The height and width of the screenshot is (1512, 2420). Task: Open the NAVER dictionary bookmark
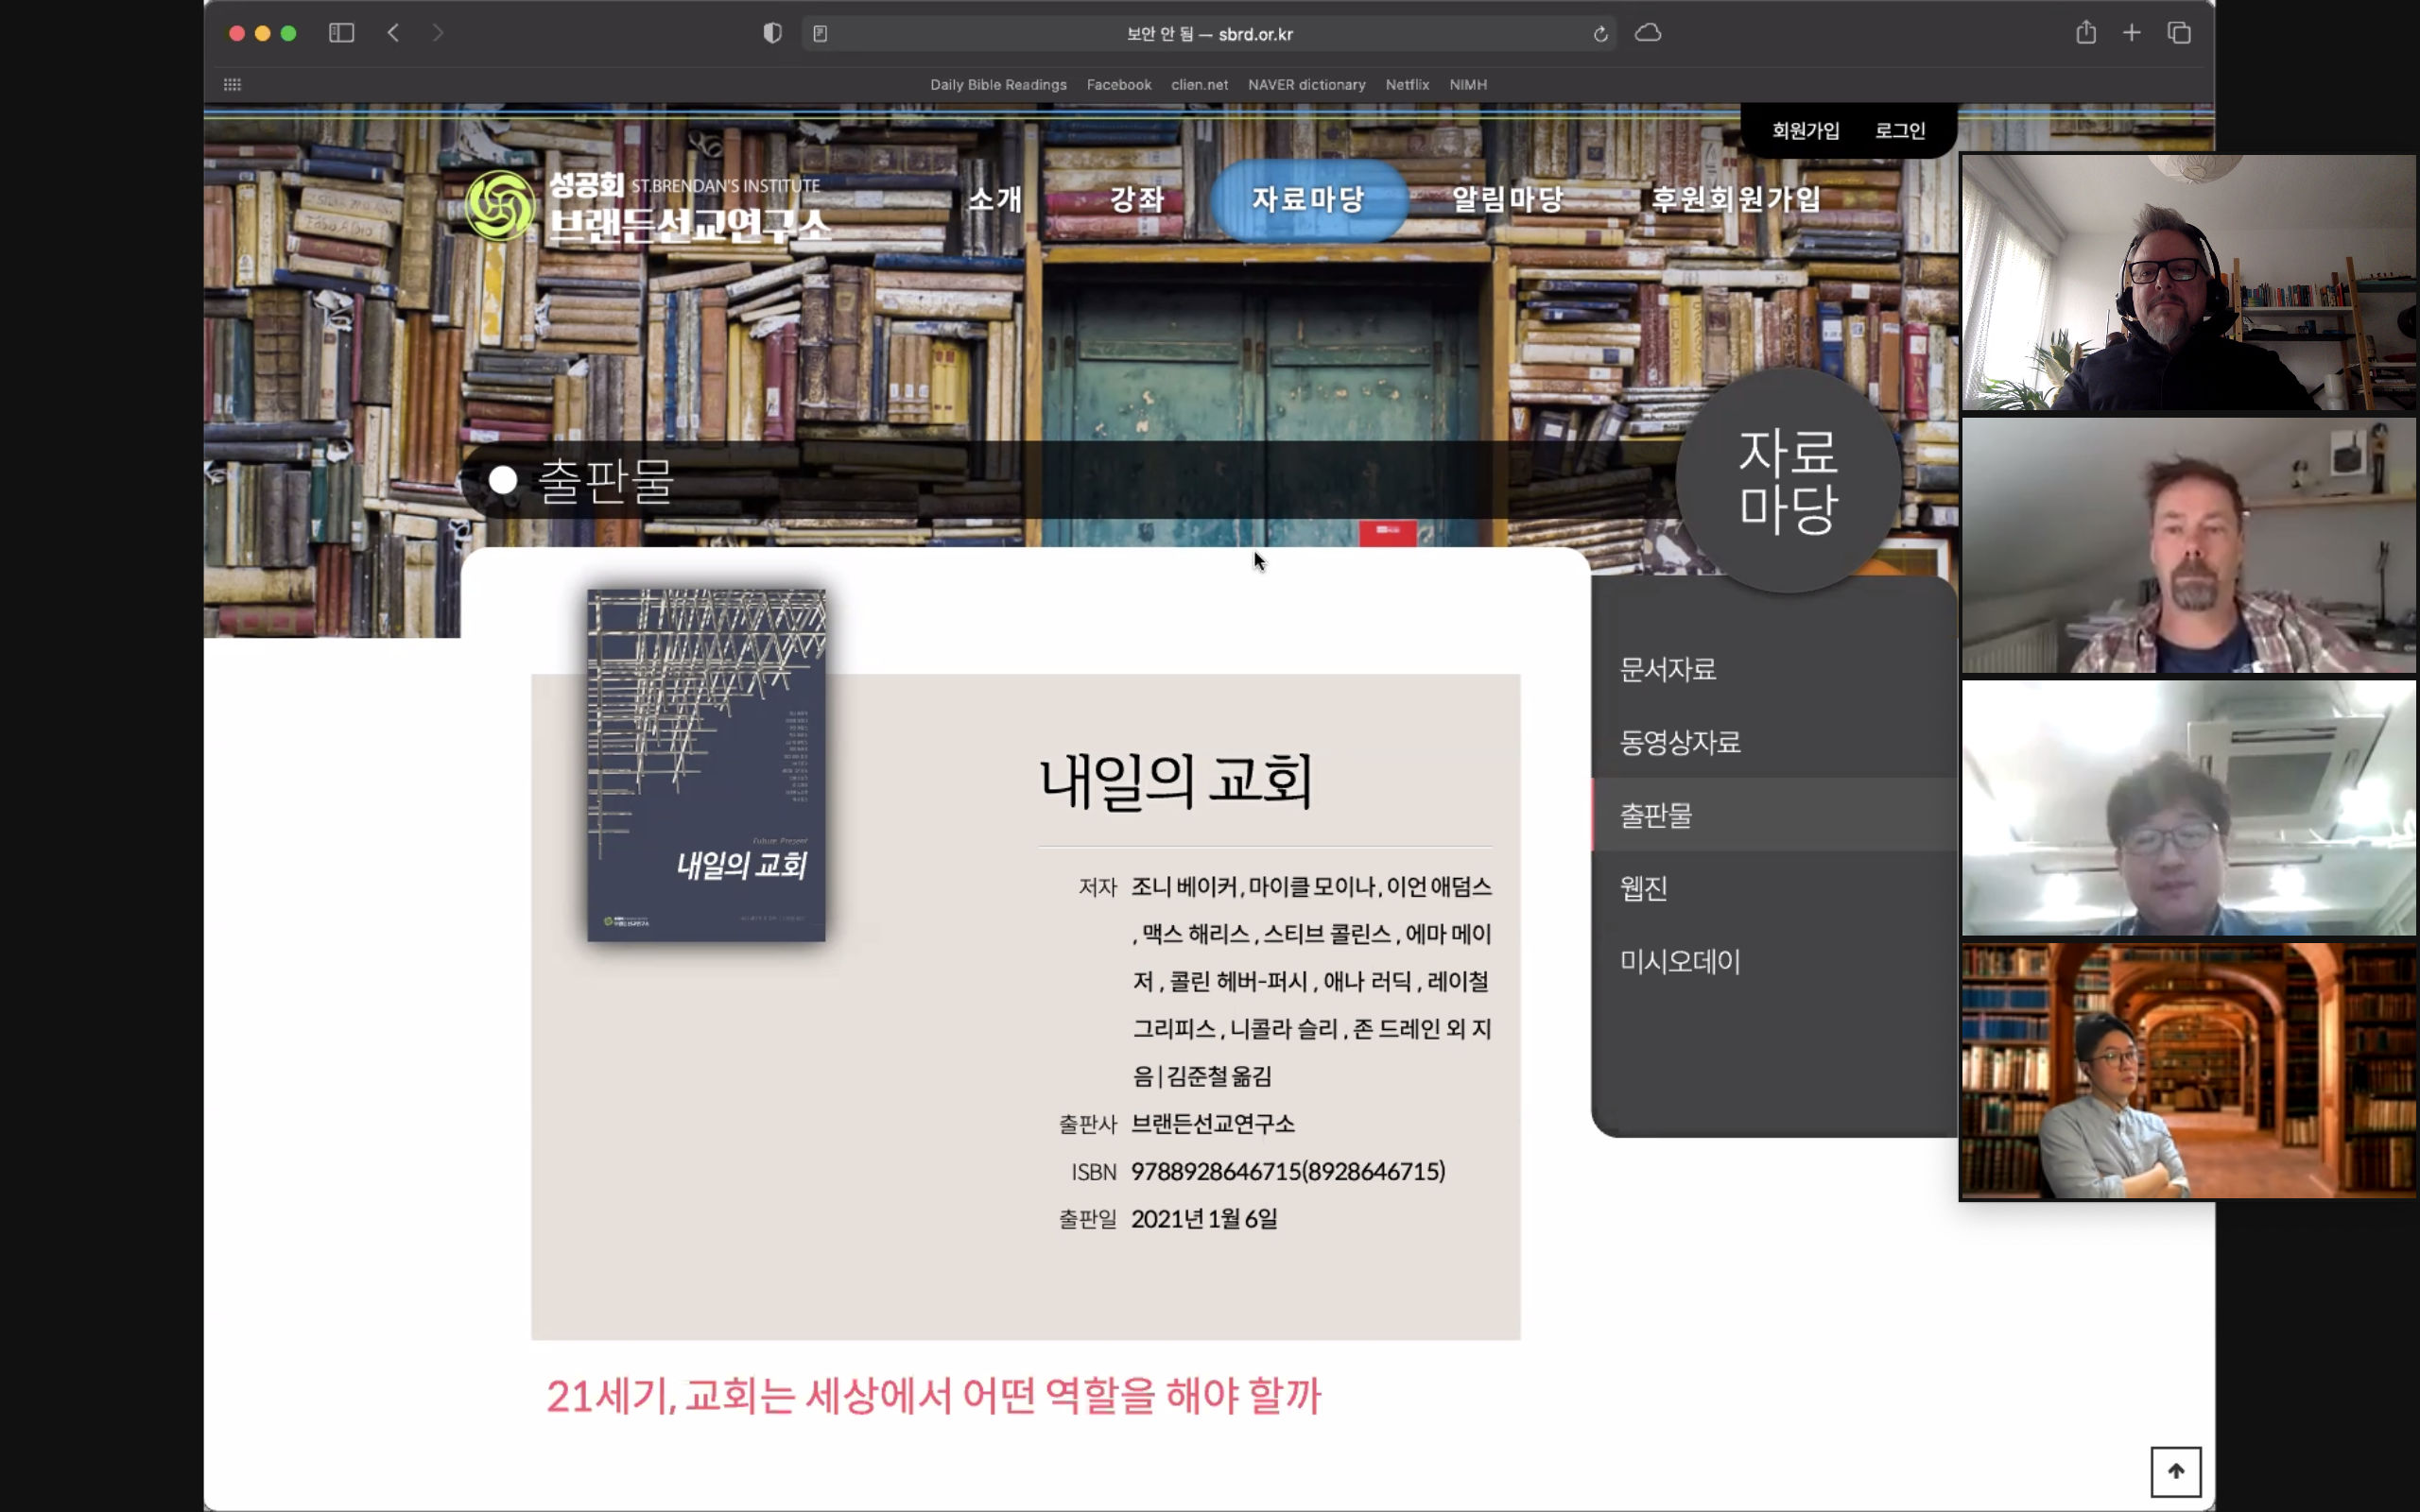[x=1306, y=85]
